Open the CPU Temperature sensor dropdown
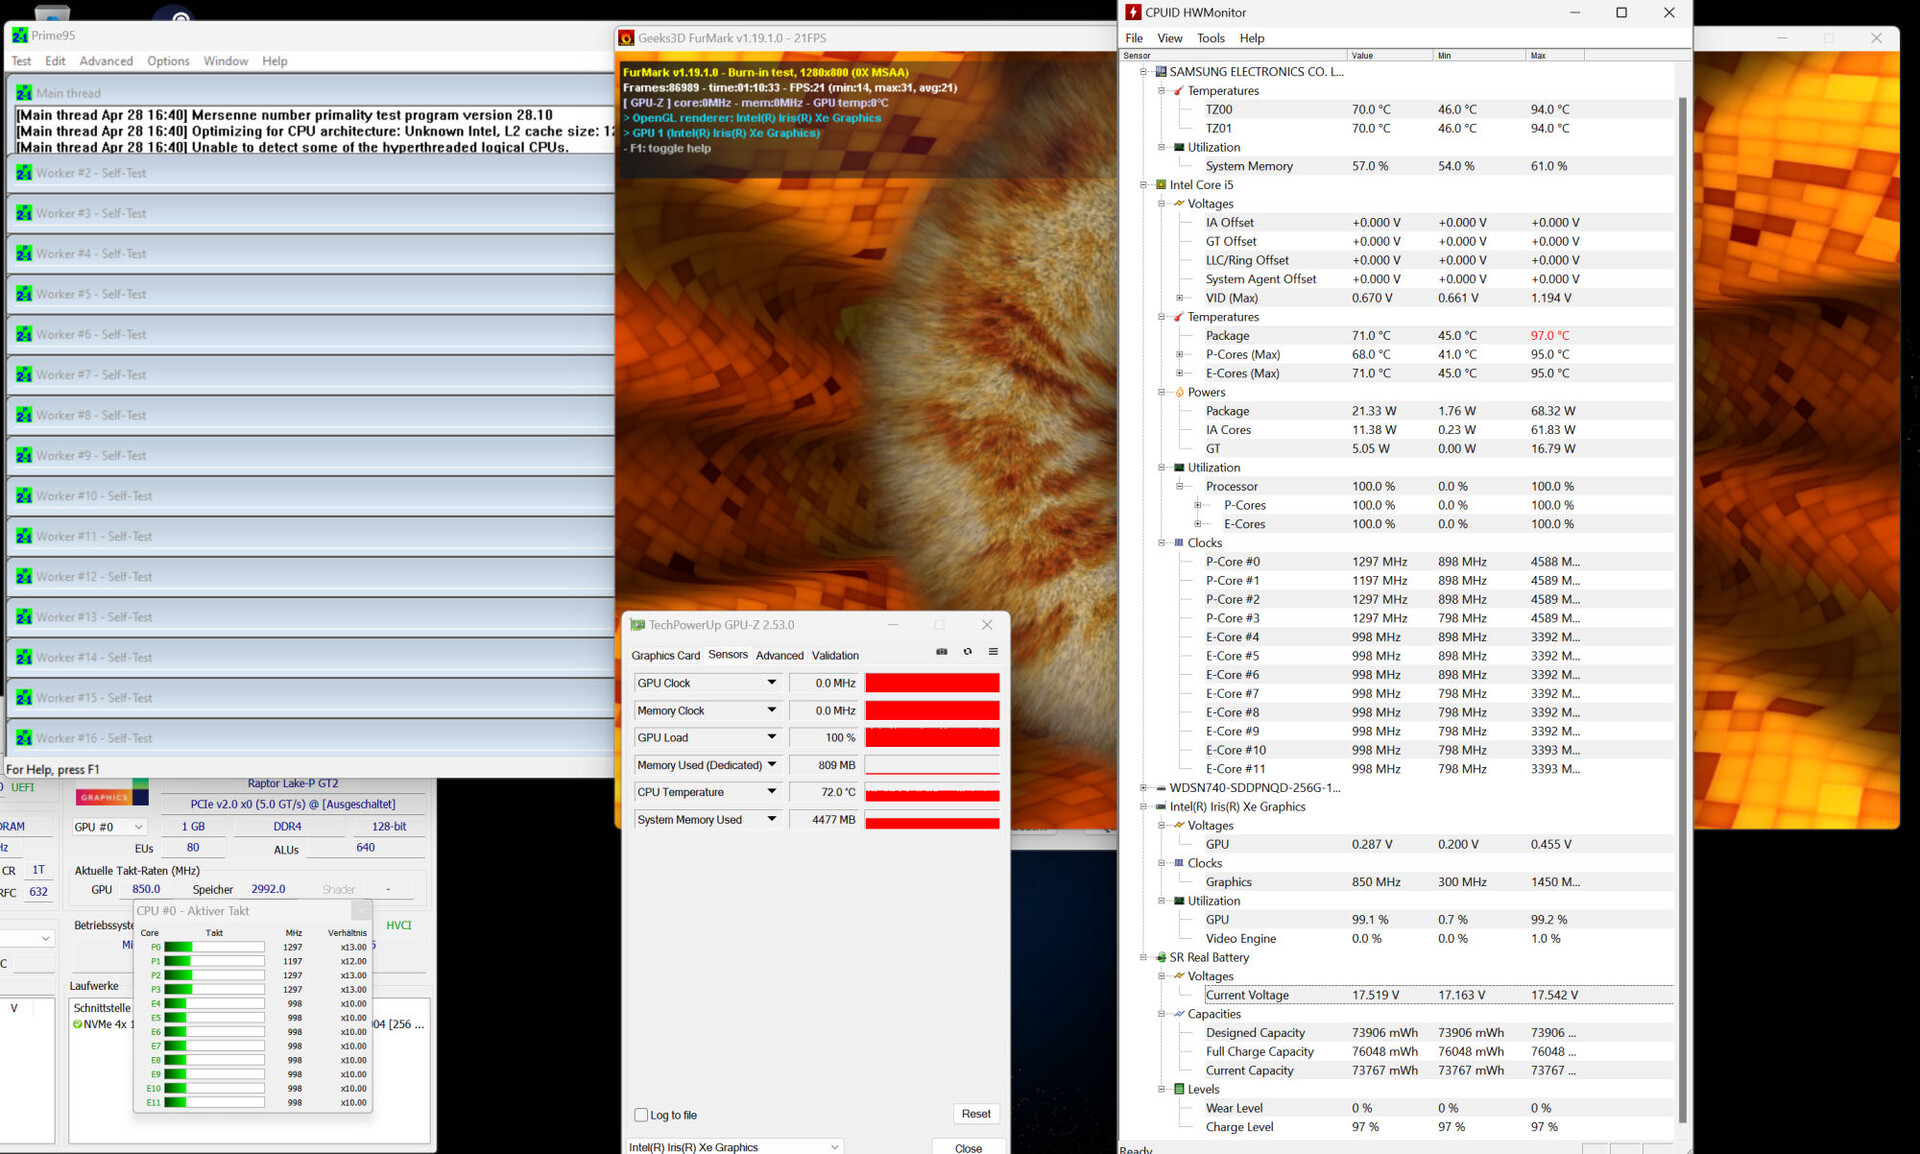This screenshot has height=1154, width=1920. (772, 792)
